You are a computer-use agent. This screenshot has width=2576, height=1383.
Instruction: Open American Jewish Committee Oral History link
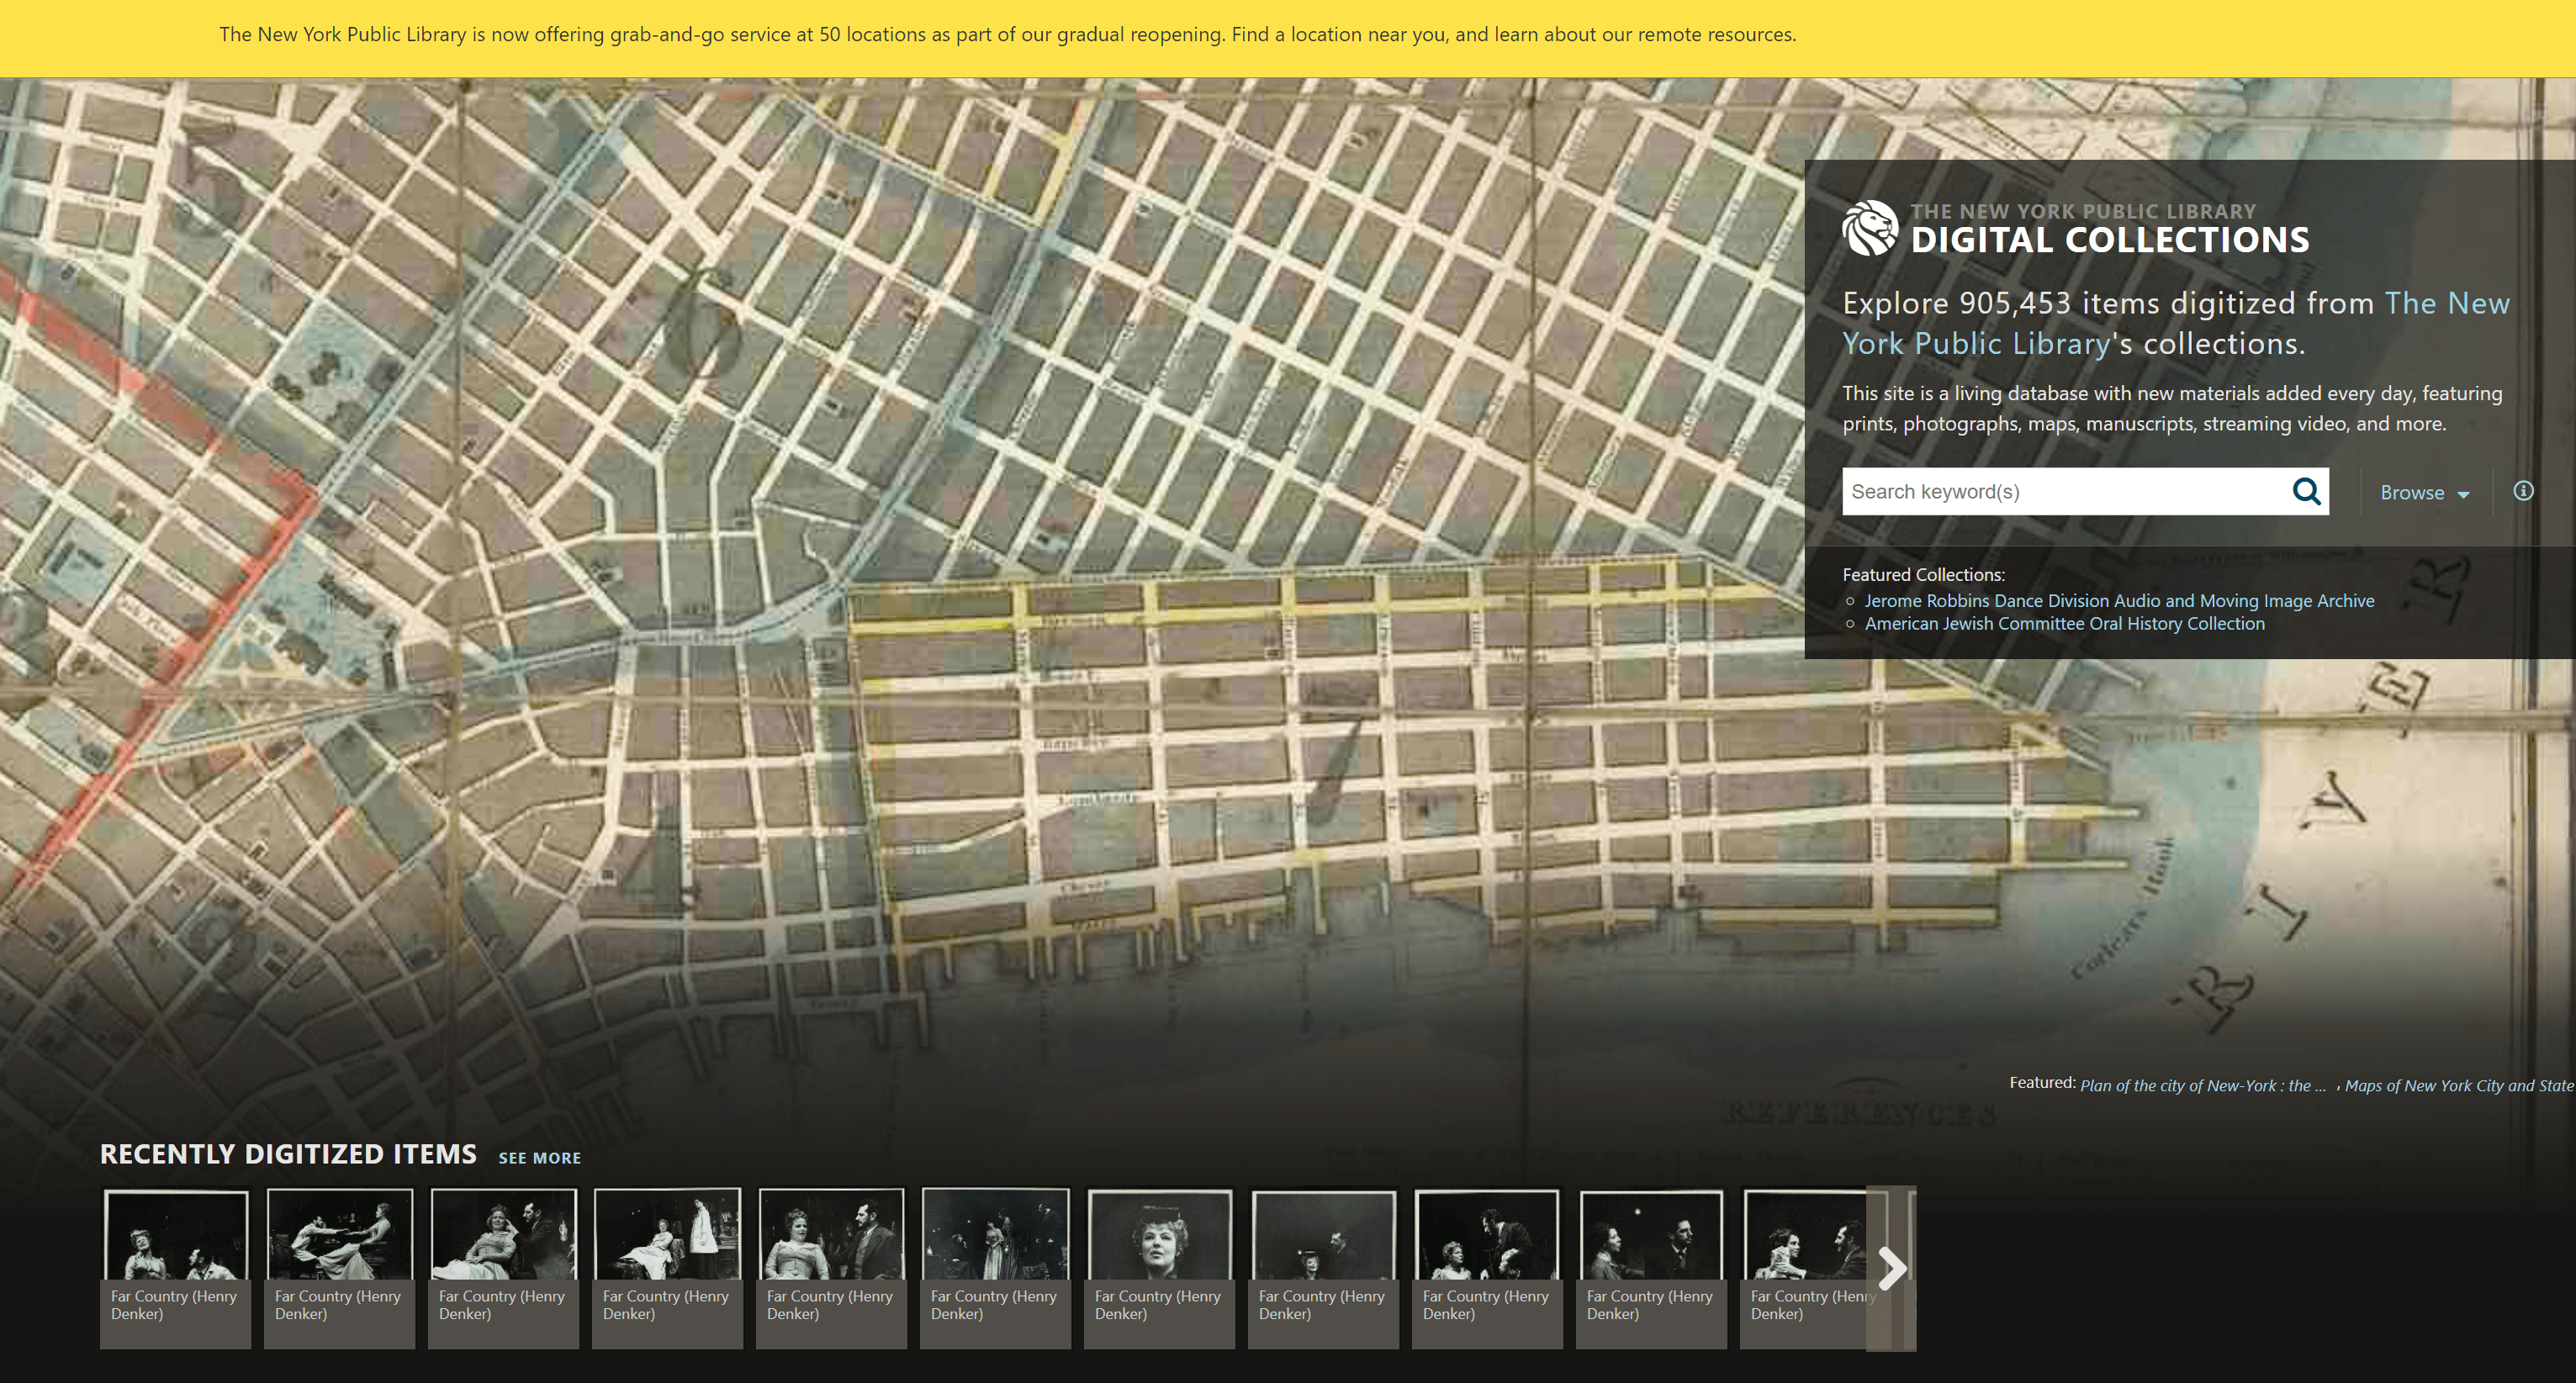[x=2064, y=624]
